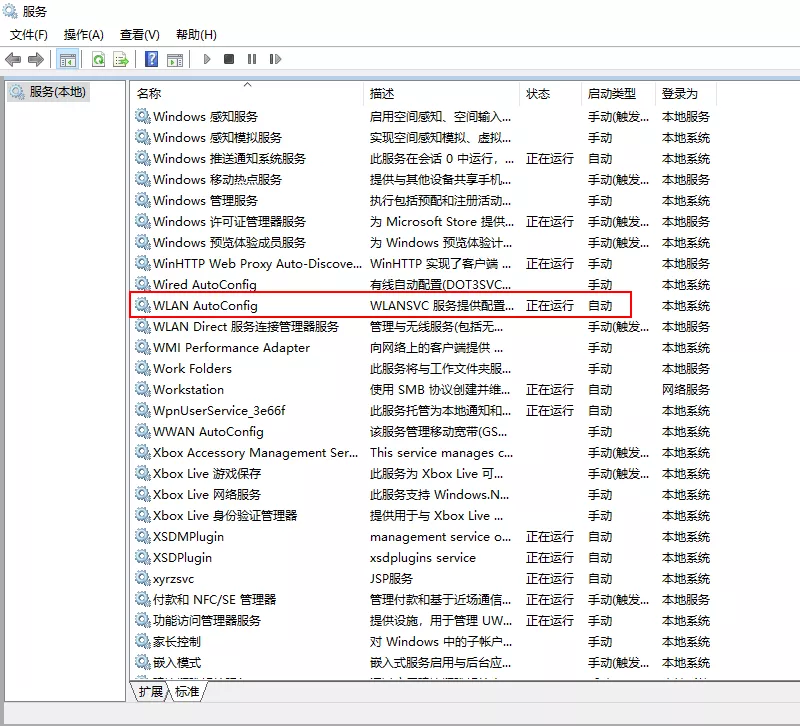Open the 操作(A) menu

(84, 35)
